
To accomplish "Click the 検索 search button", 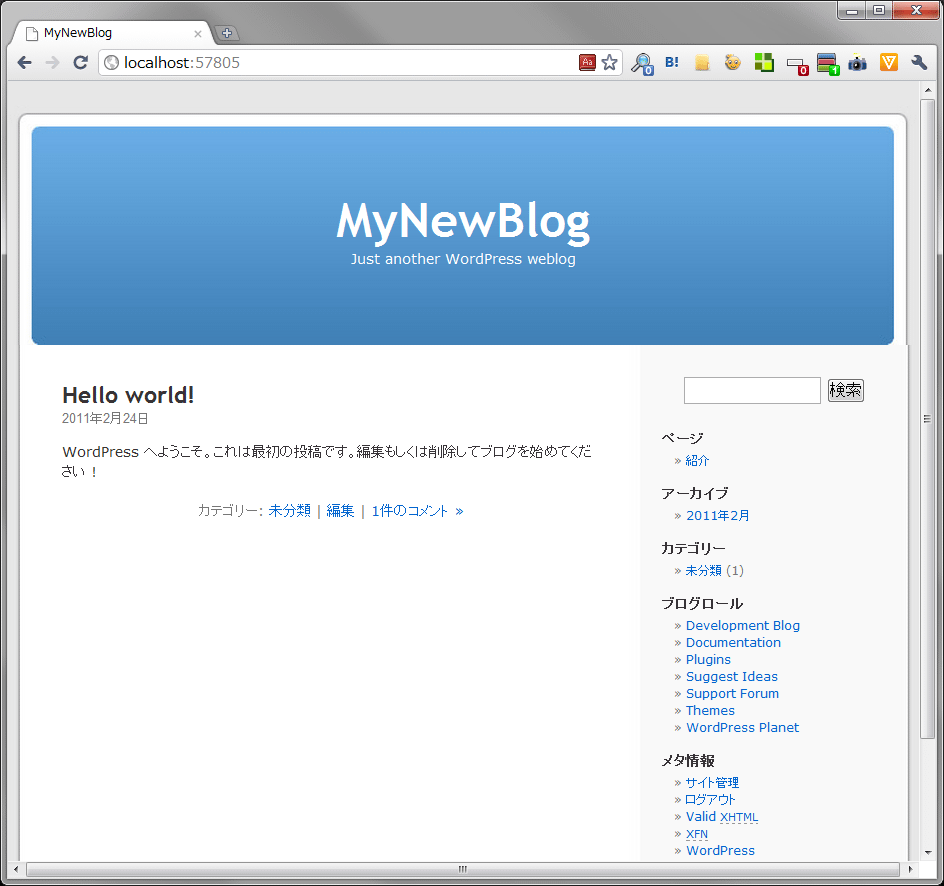I will (846, 390).
